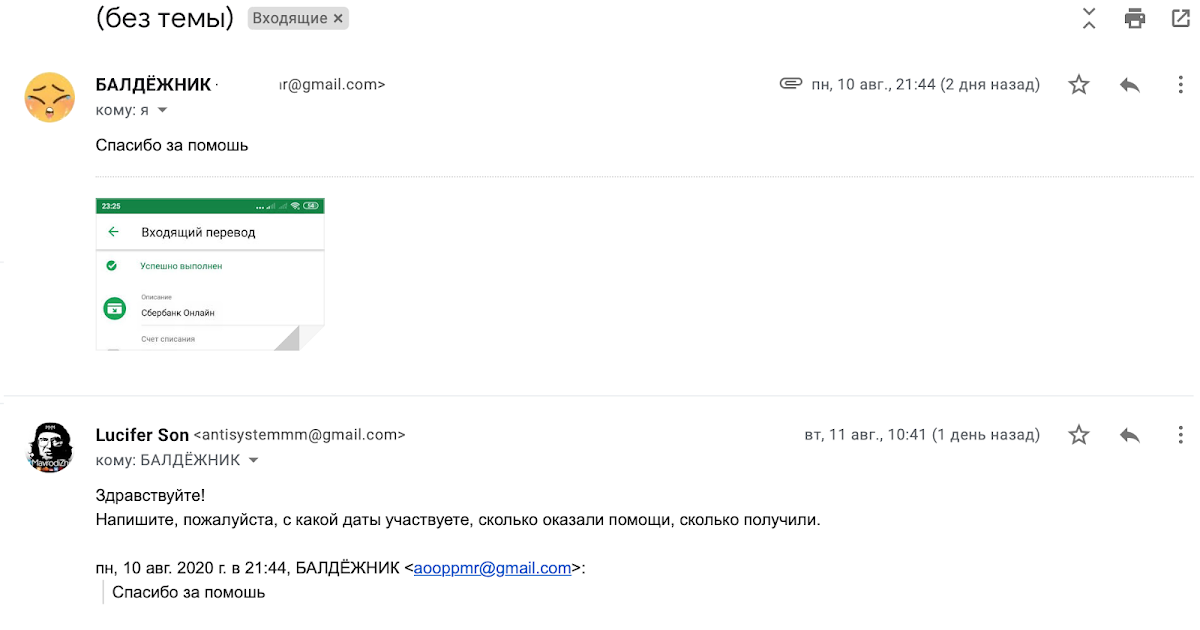
Task: Open more options for Lucifer Son email
Action: tap(1180, 435)
